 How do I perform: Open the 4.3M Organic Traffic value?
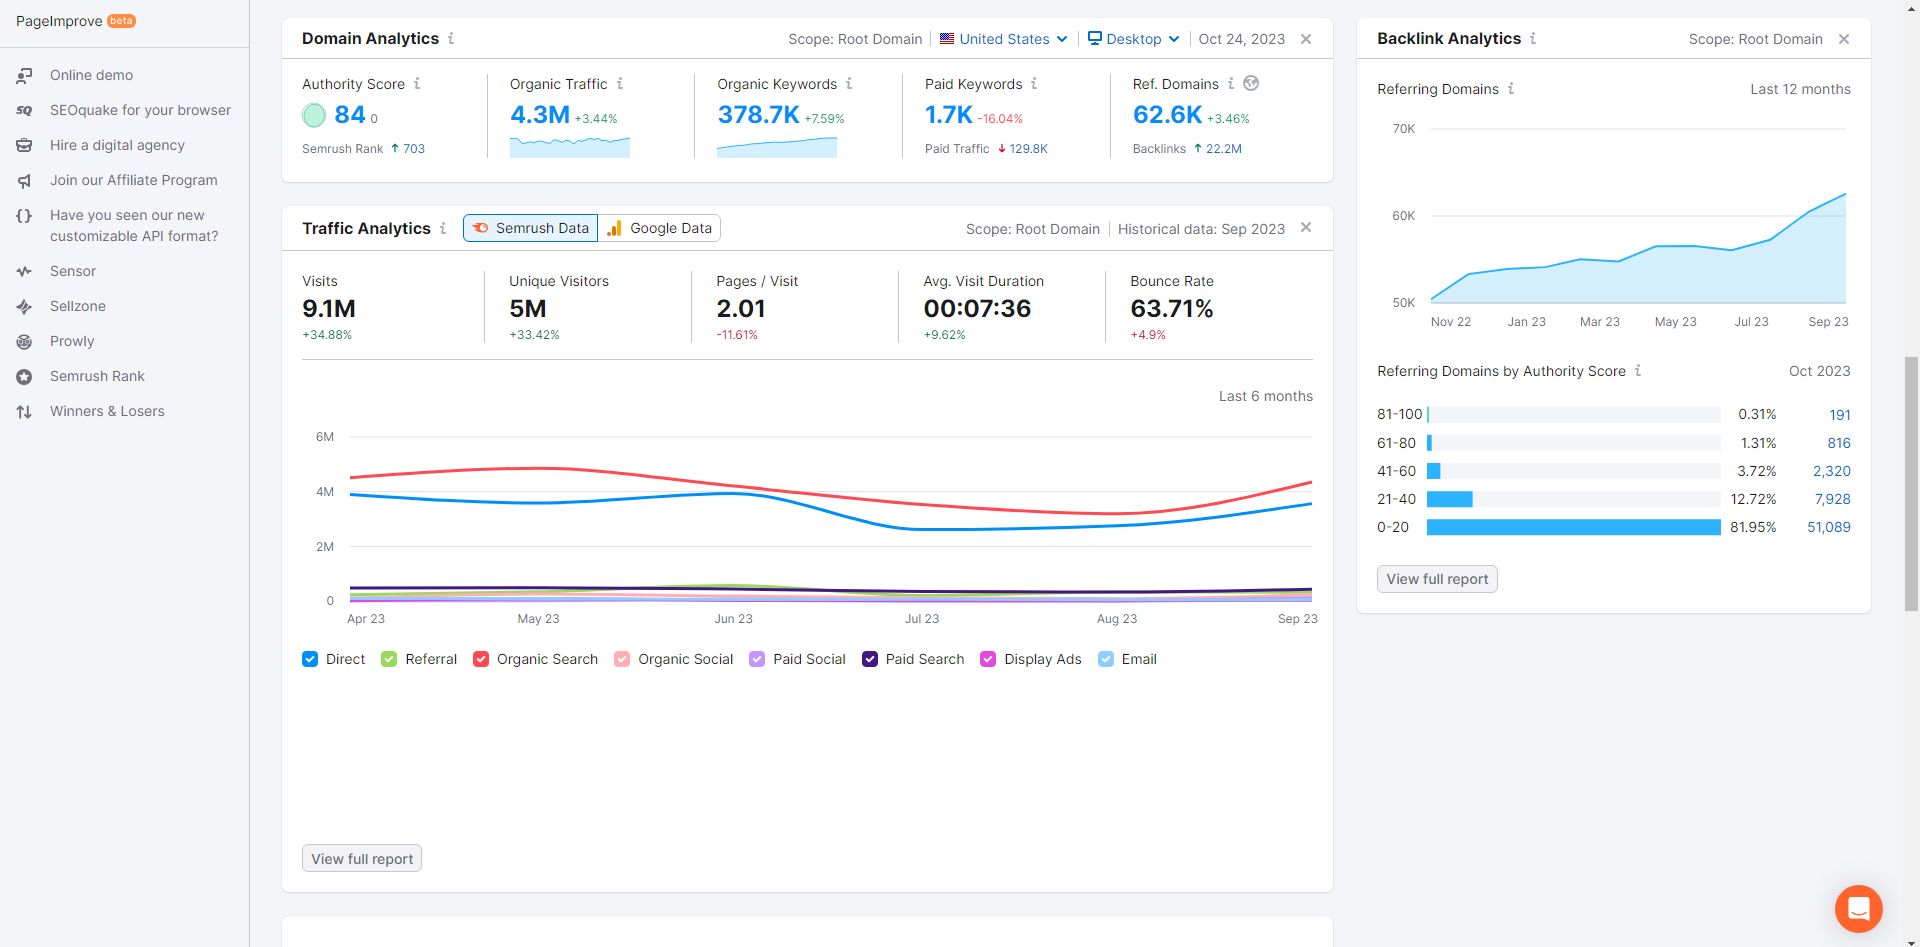point(540,115)
